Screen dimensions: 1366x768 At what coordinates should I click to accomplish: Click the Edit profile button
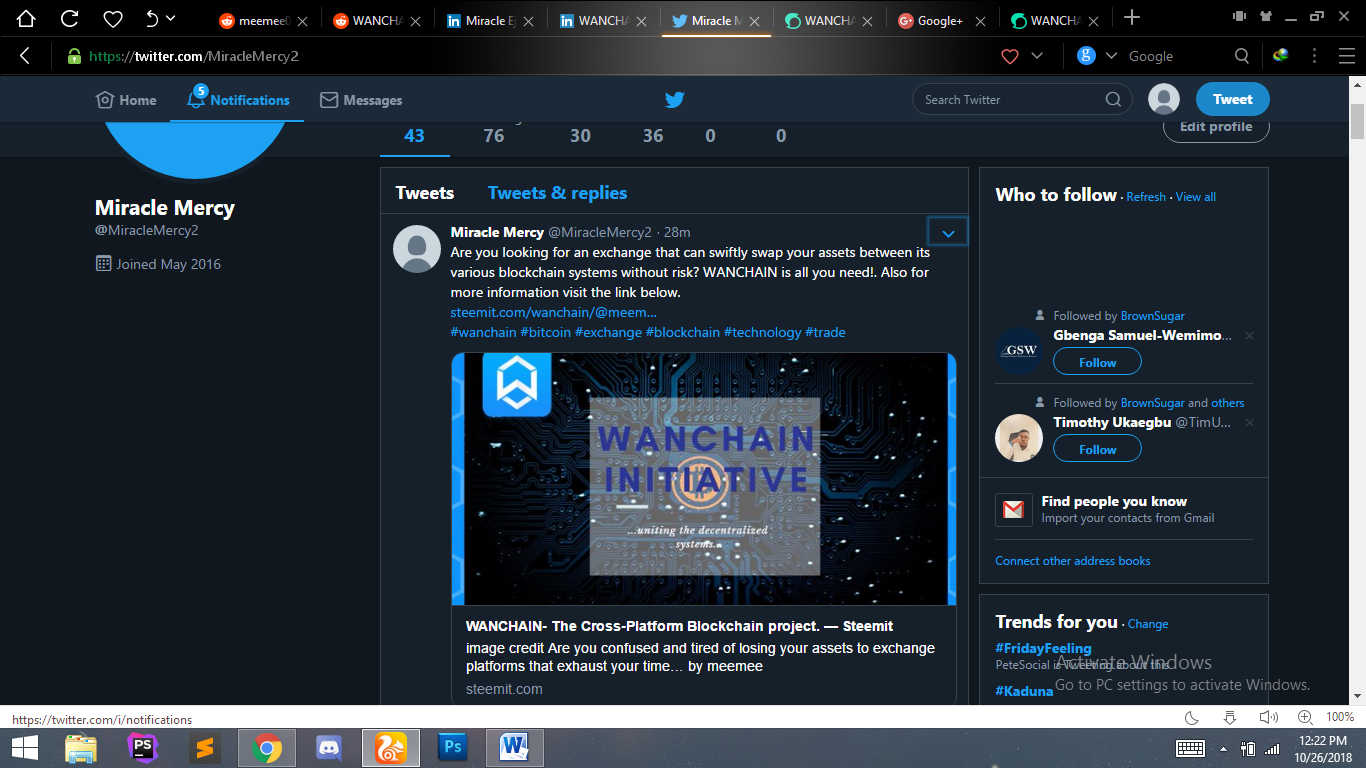1216,127
